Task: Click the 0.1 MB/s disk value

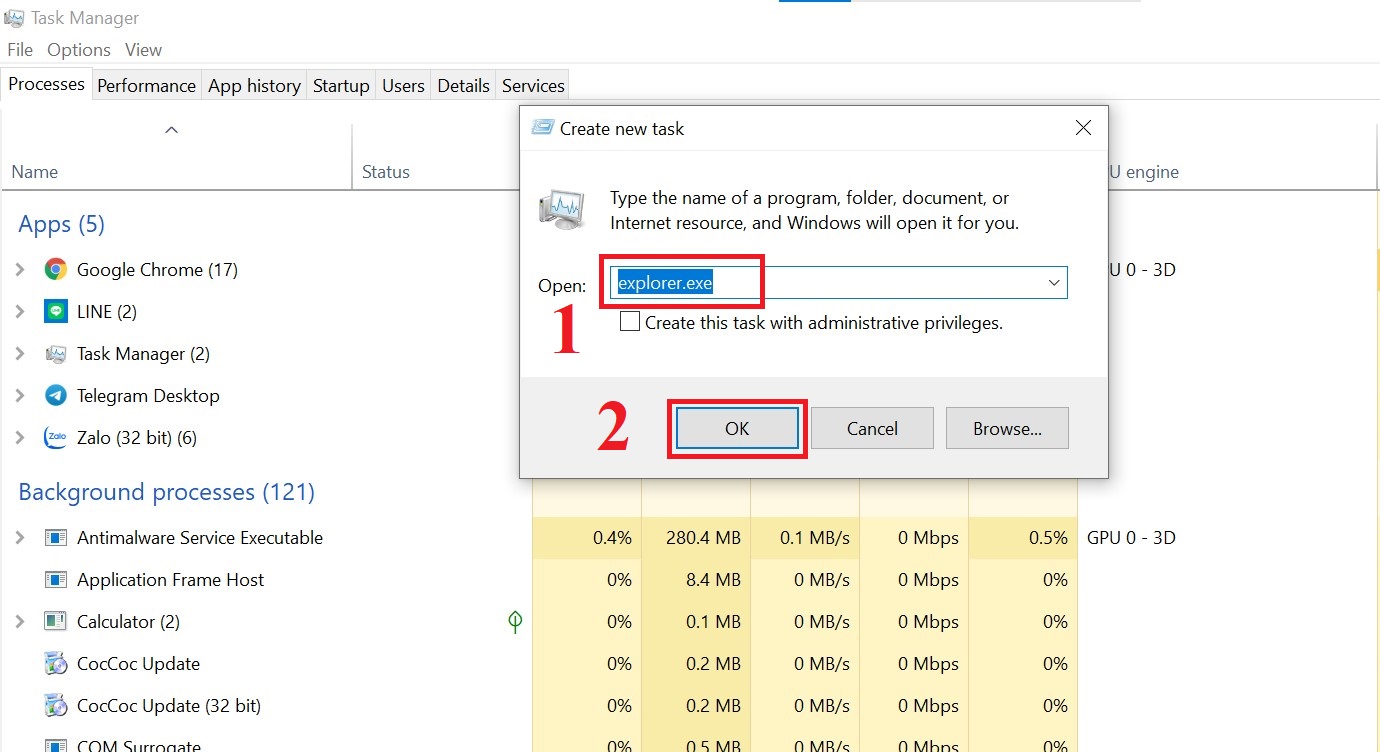Action: point(815,537)
